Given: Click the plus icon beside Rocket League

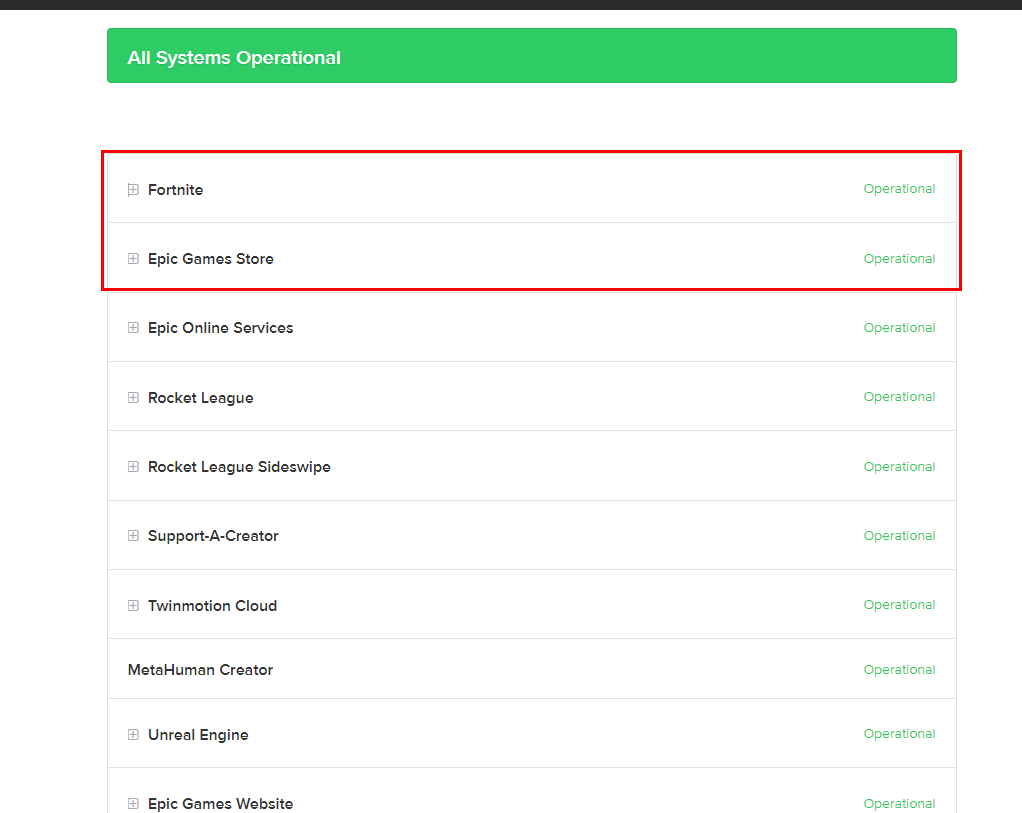Looking at the screenshot, I should tap(133, 396).
